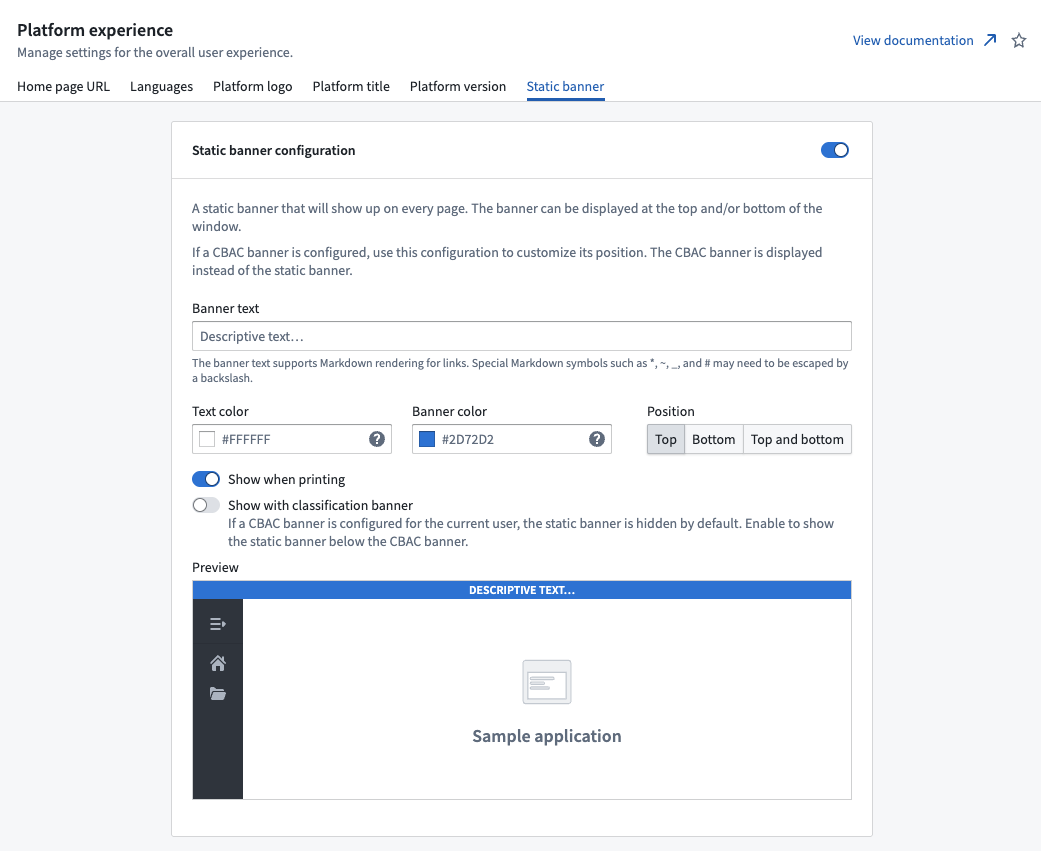Enable Show with classification banner

[206, 505]
